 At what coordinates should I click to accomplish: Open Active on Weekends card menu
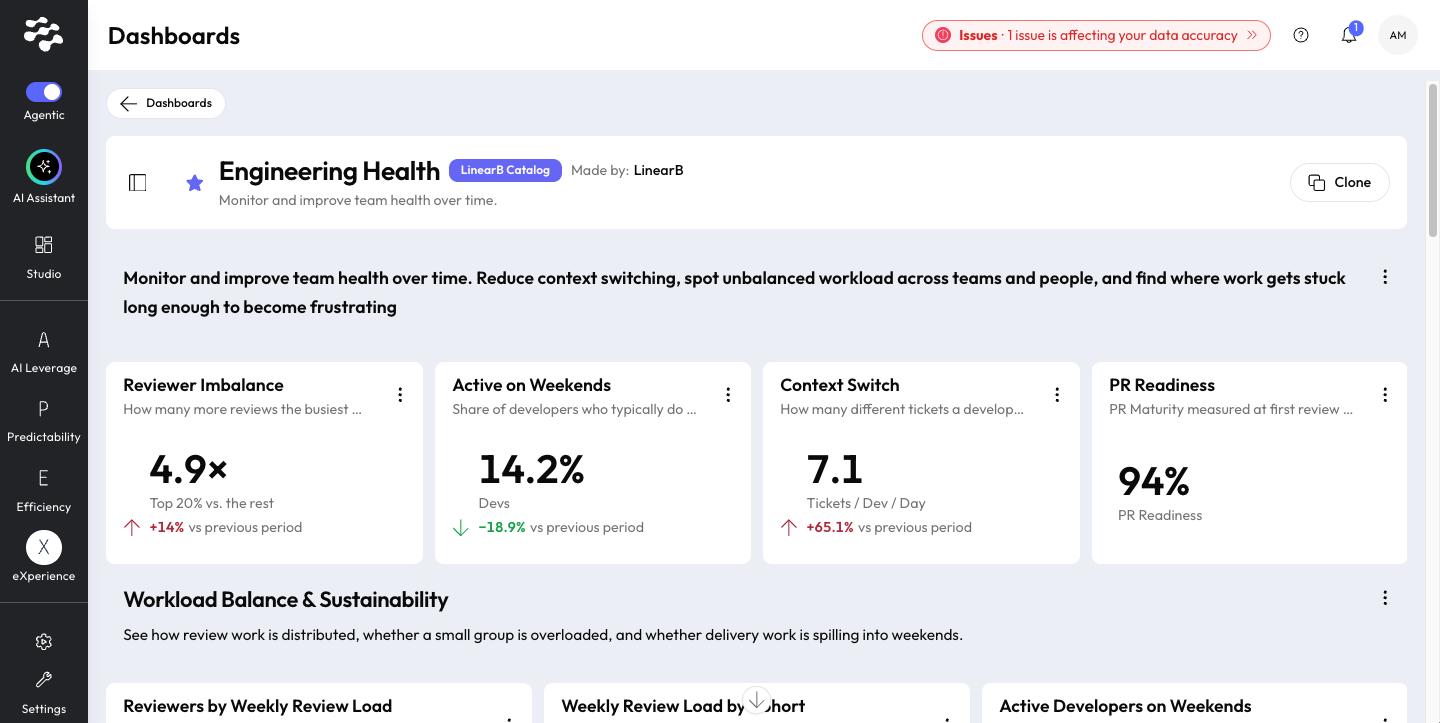(728, 395)
